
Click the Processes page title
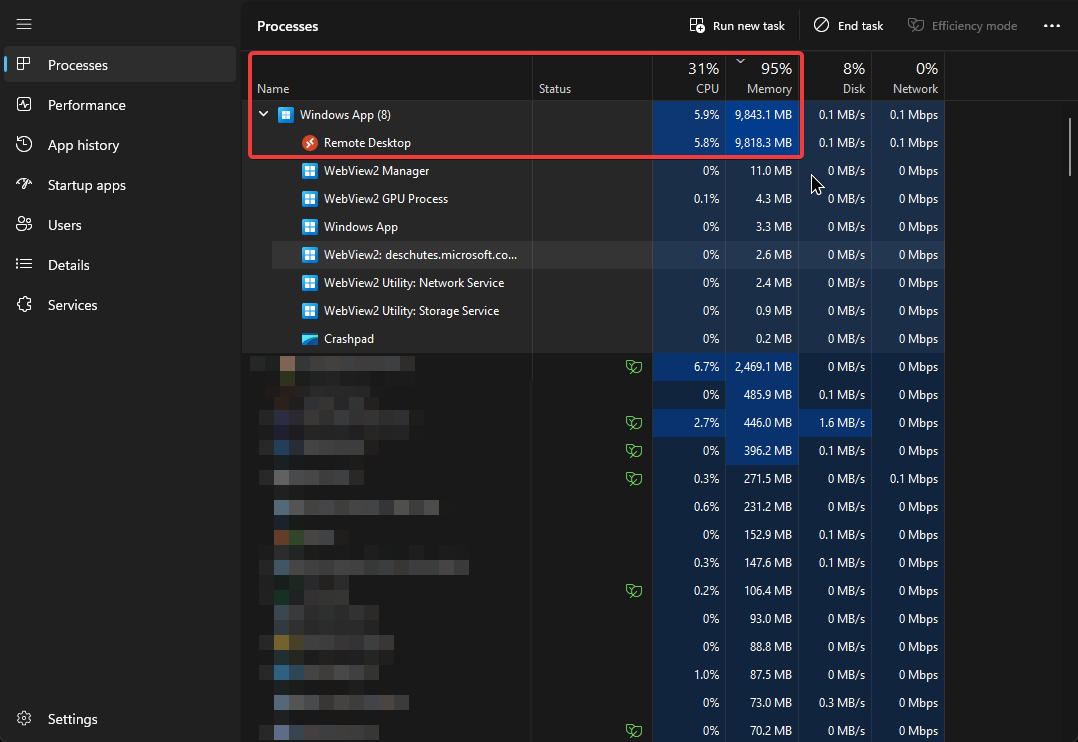[287, 26]
